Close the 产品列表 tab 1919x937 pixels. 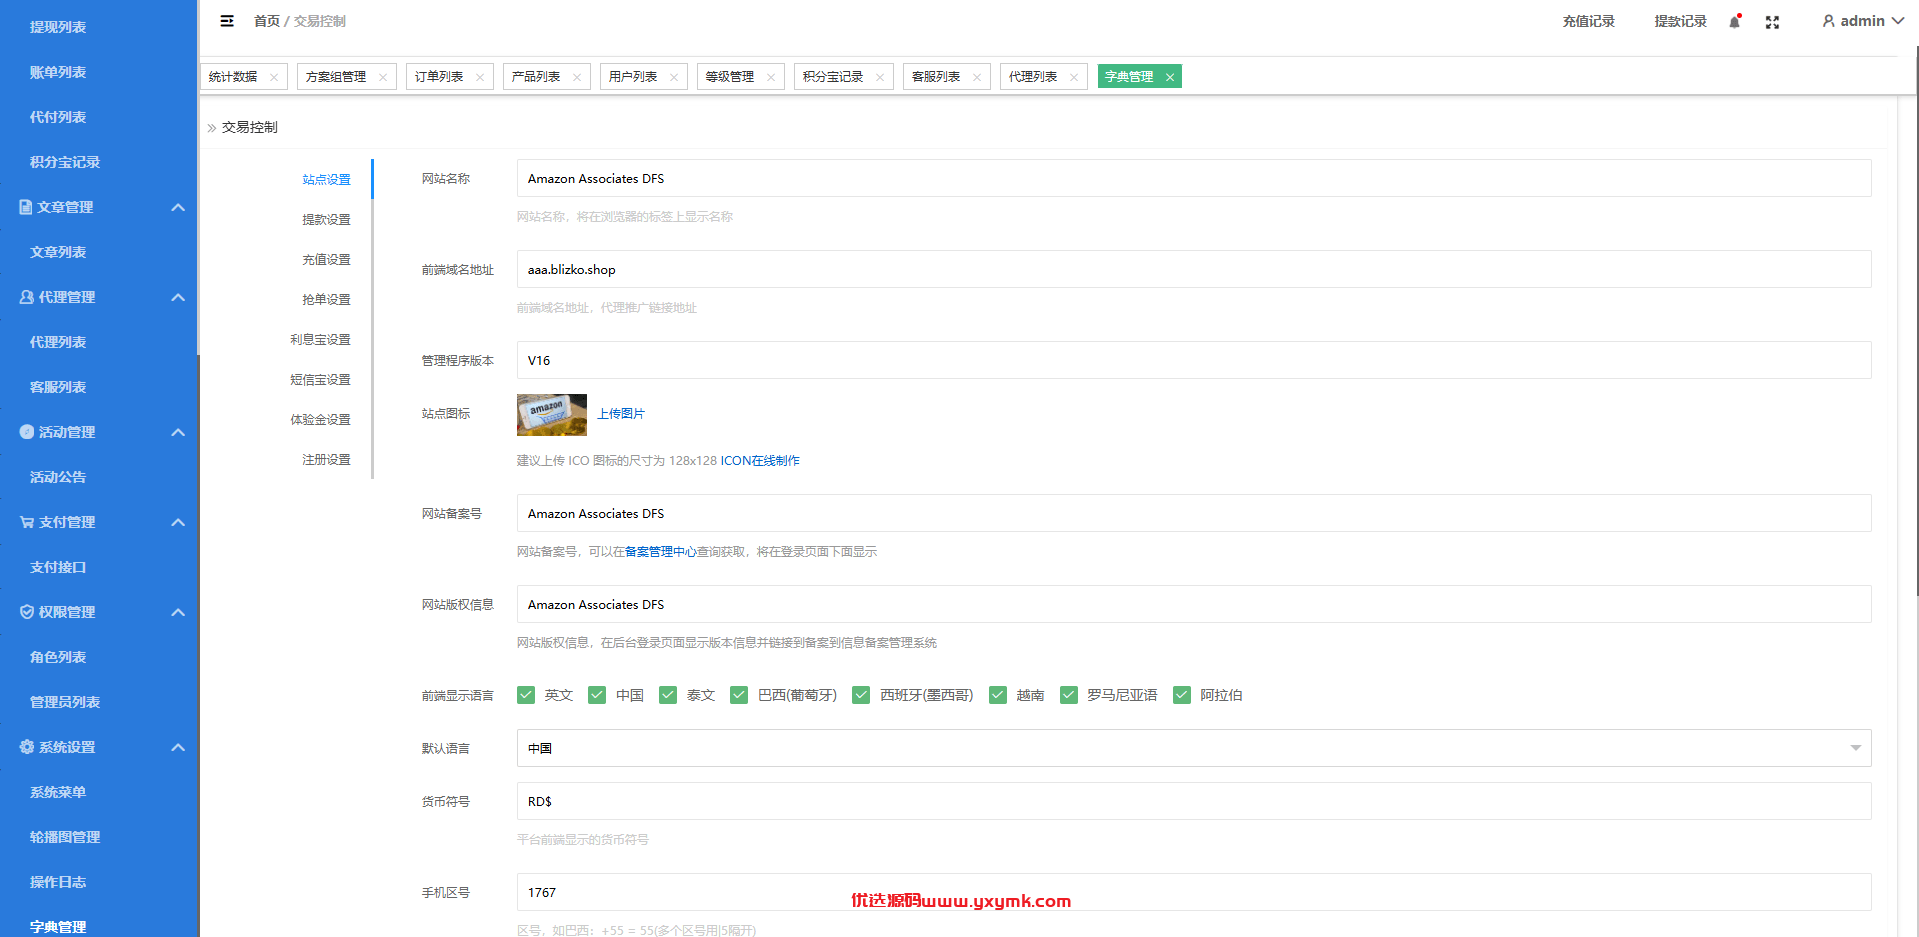pos(577,77)
